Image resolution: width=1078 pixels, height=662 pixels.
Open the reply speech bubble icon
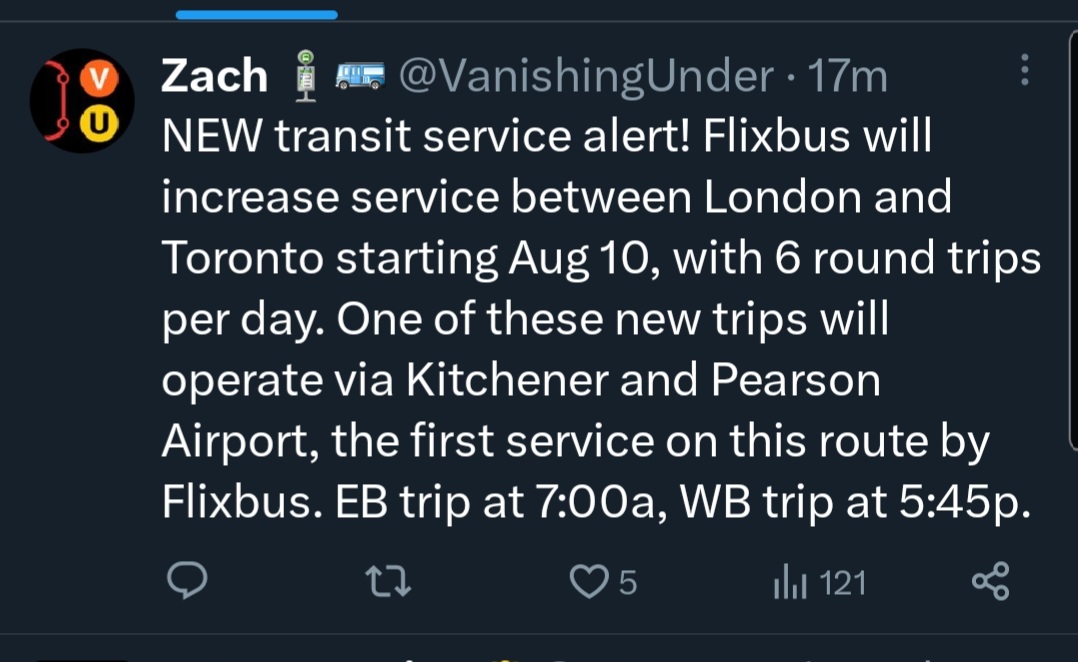(185, 581)
